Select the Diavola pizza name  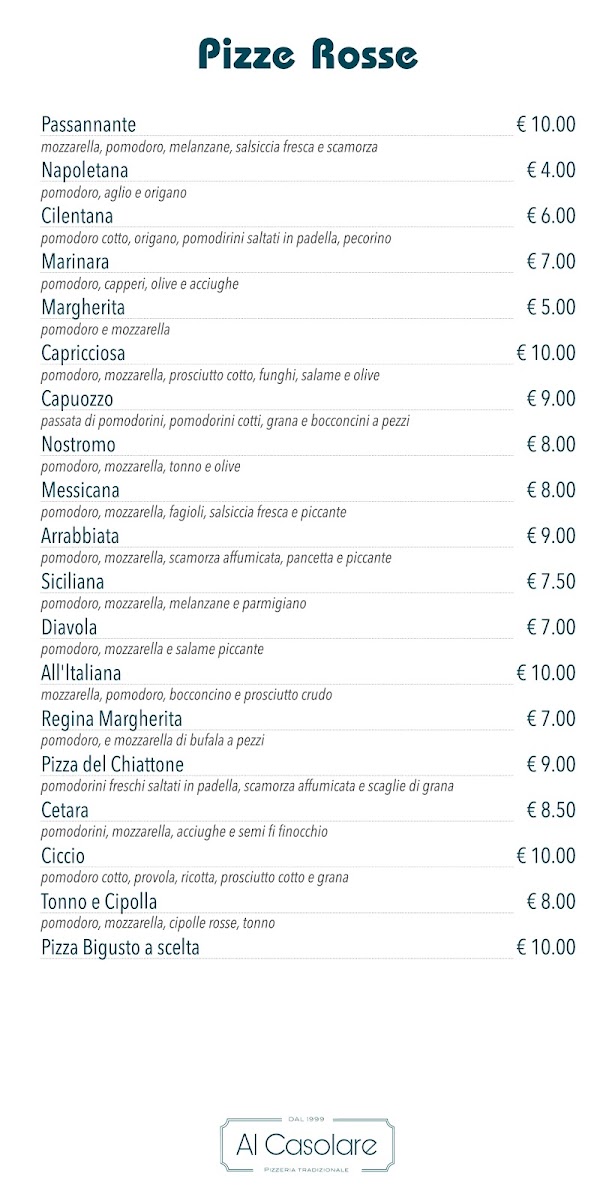click(69, 628)
